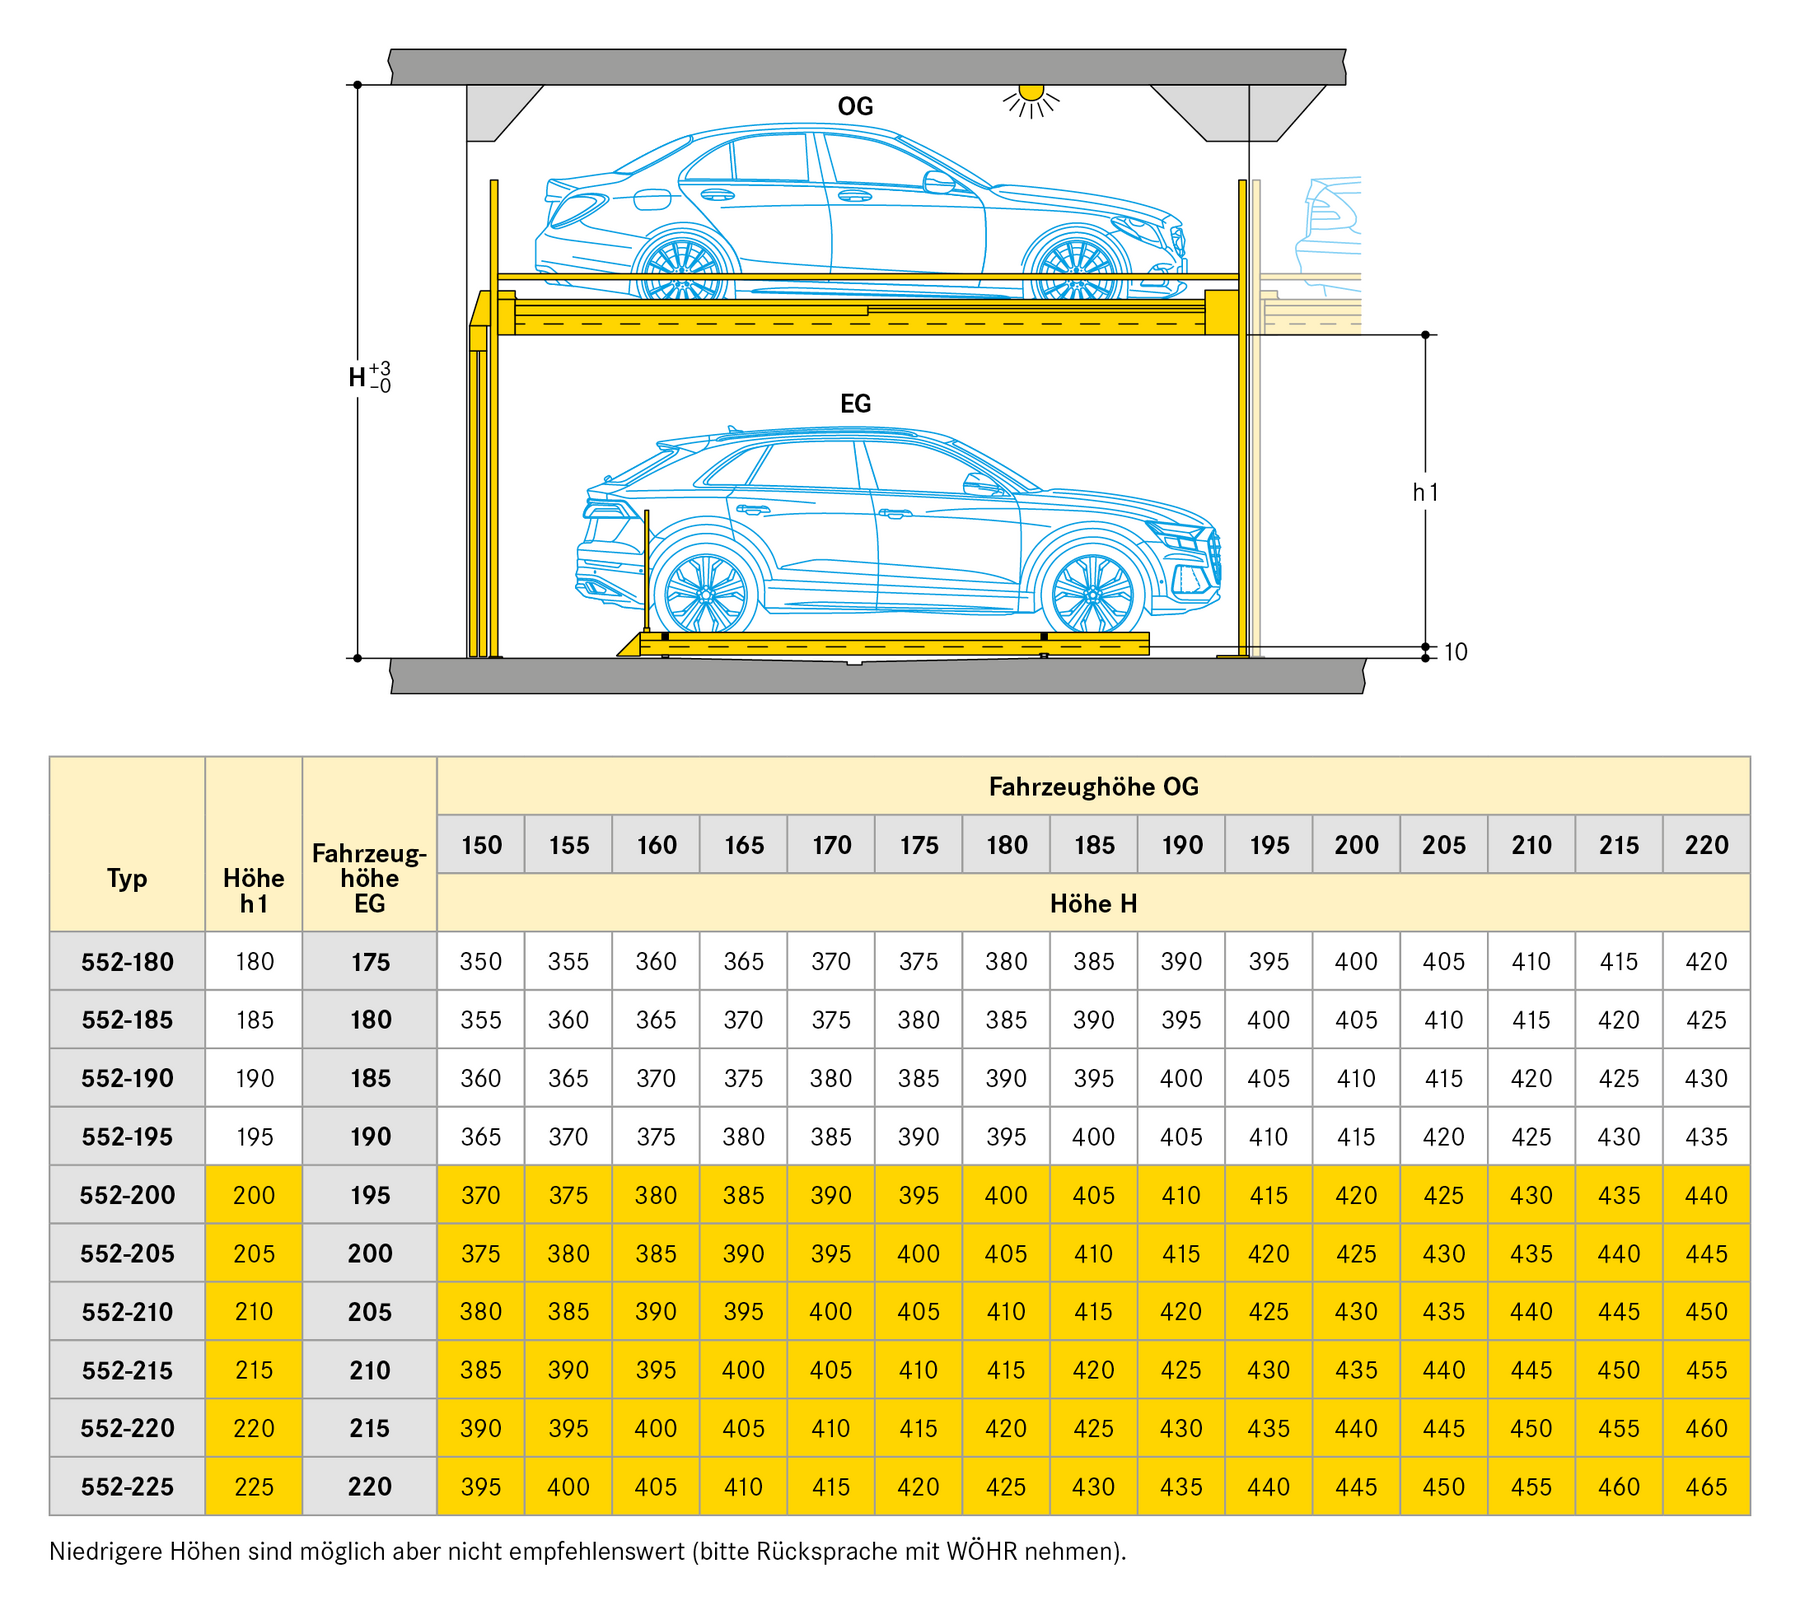Select the OG label above the sedan
Image resolution: width=1800 pixels, height=1615 pixels.
pos(855,106)
